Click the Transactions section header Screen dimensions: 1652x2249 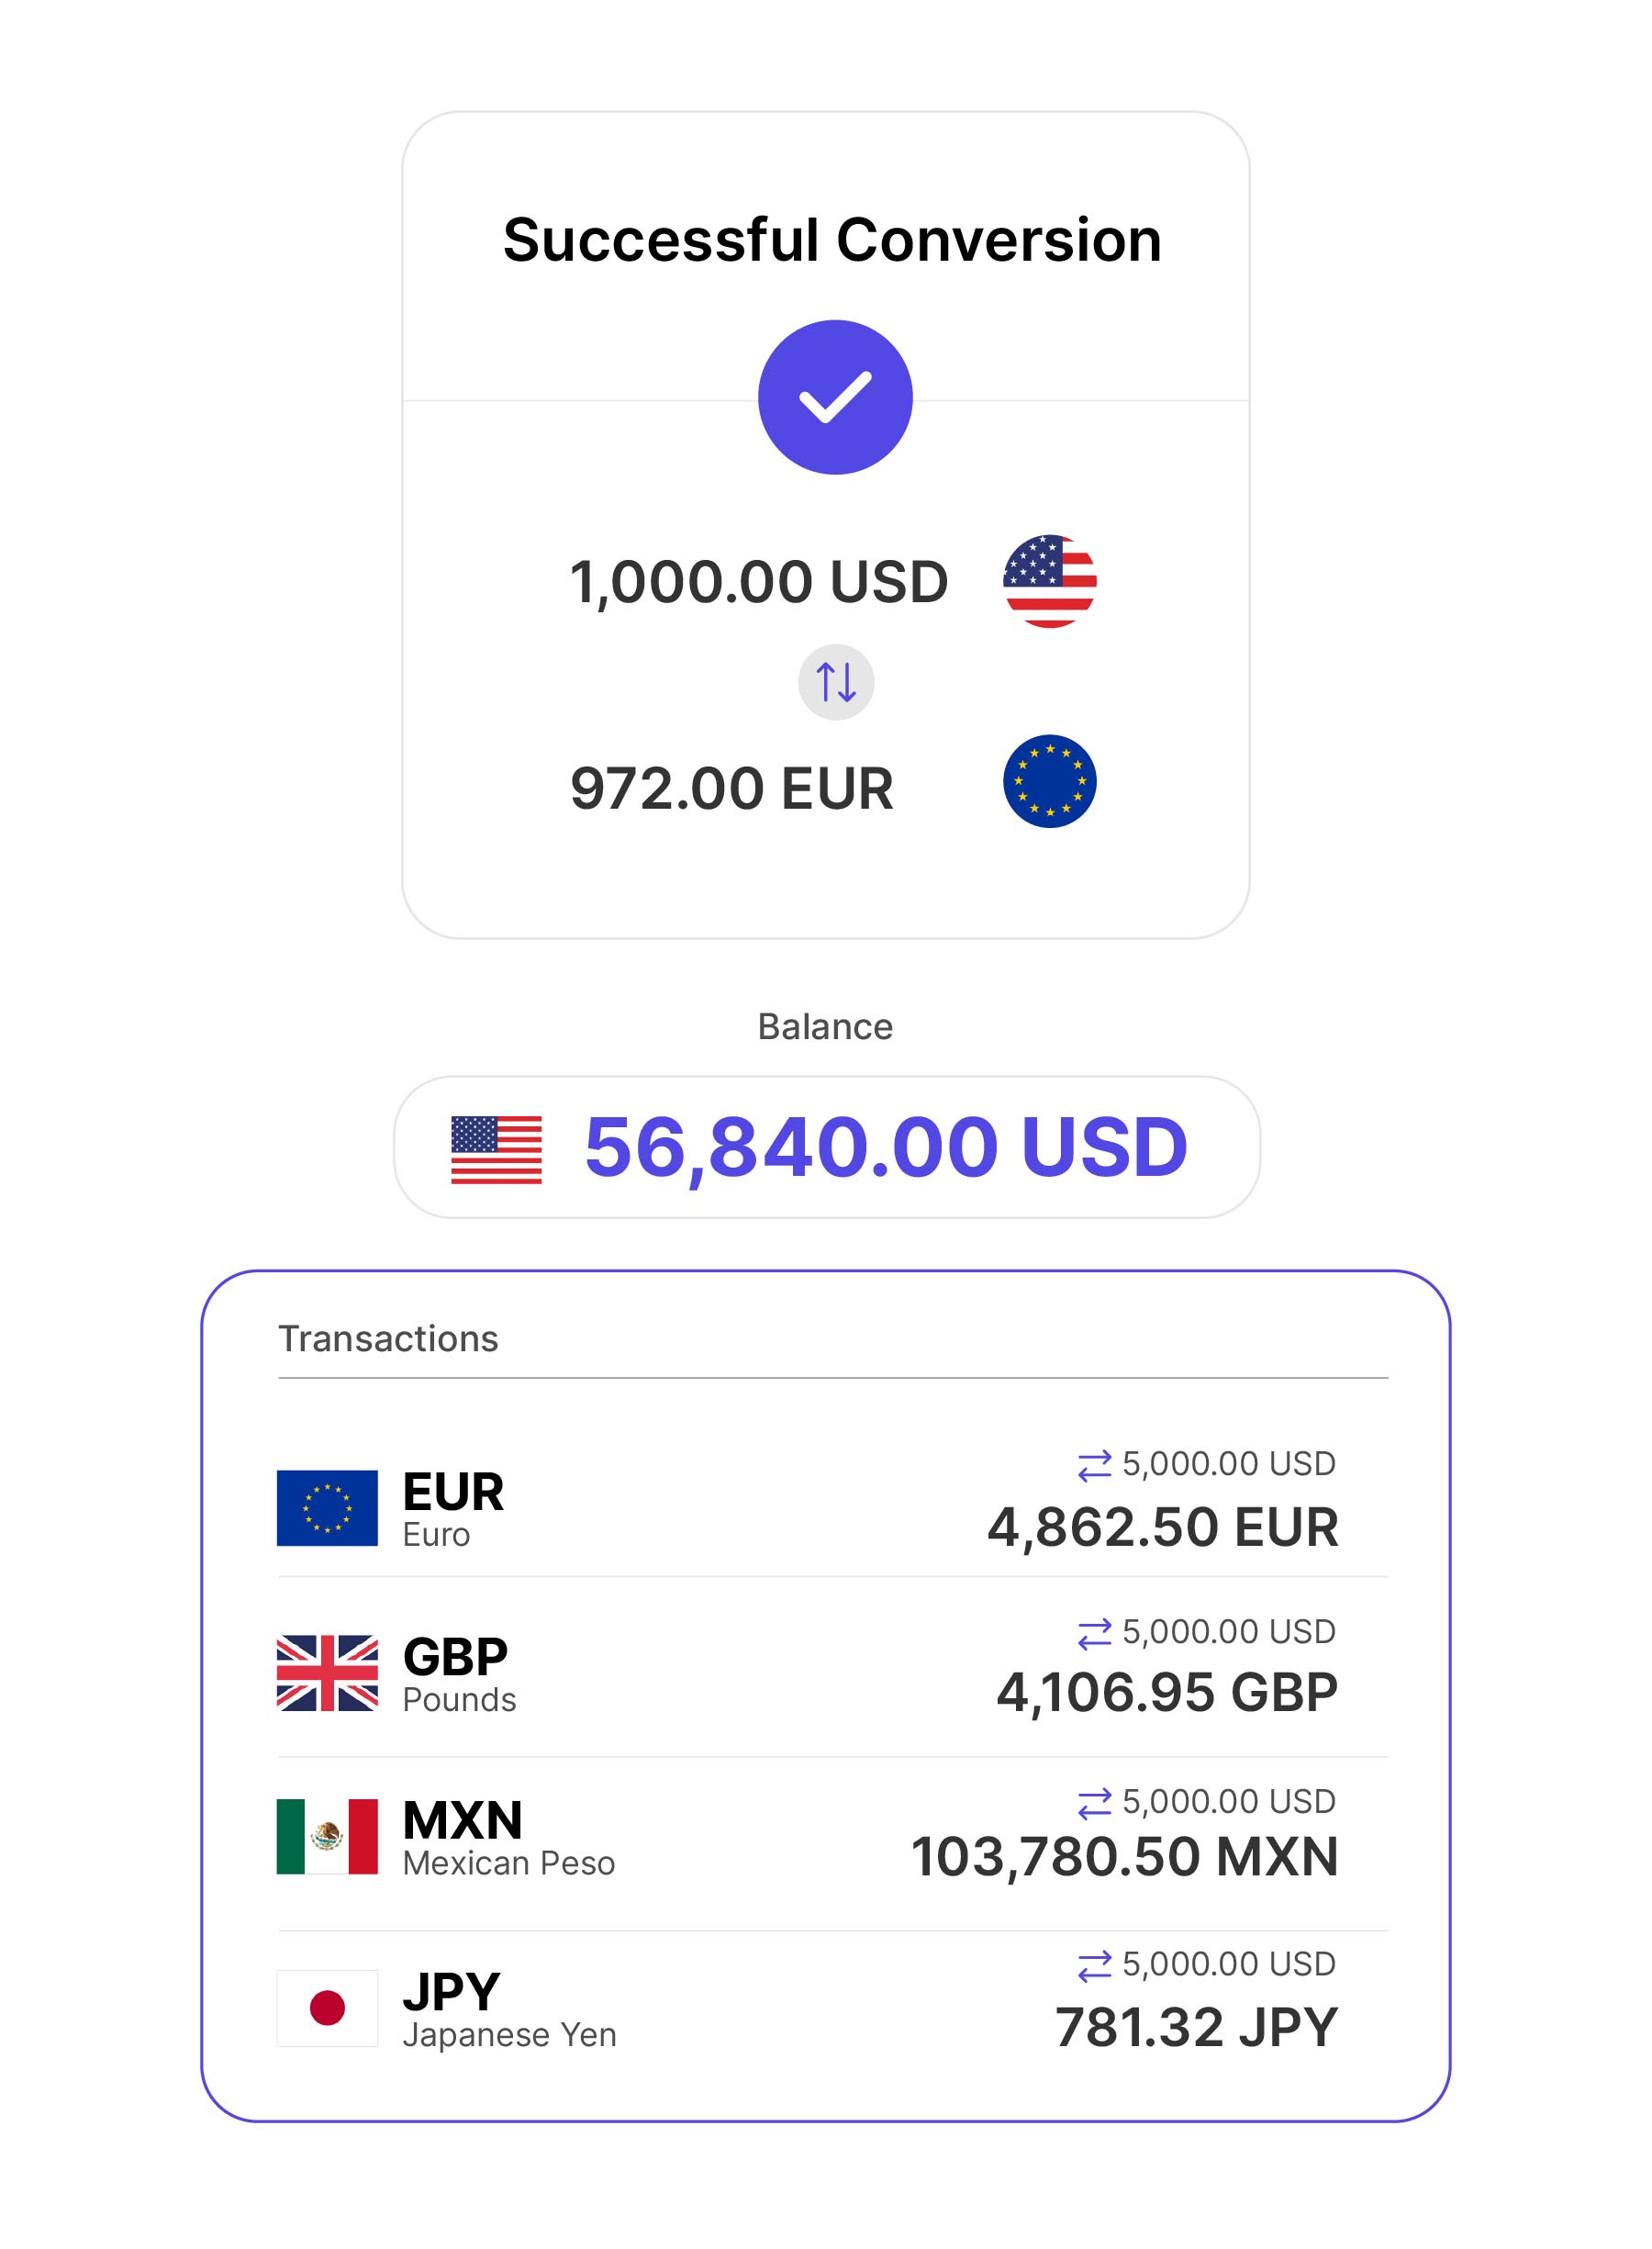tap(388, 1338)
